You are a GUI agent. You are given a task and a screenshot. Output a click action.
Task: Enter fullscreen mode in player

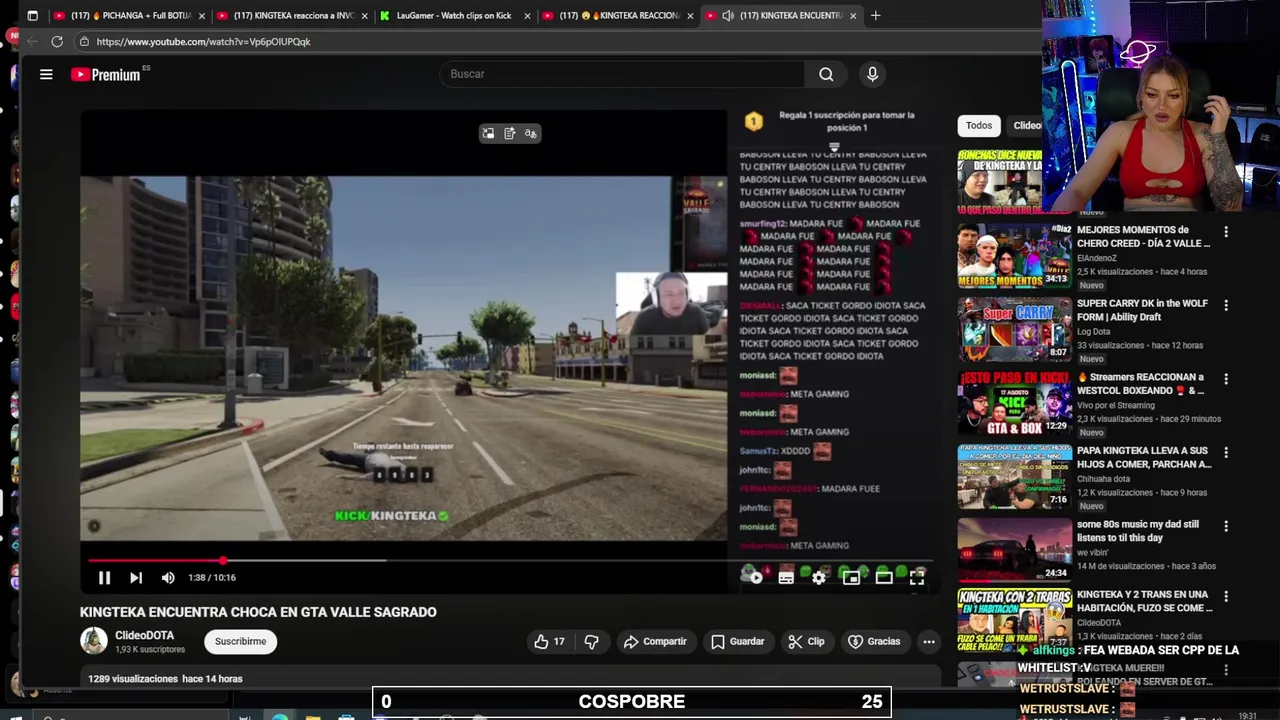point(917,577)
